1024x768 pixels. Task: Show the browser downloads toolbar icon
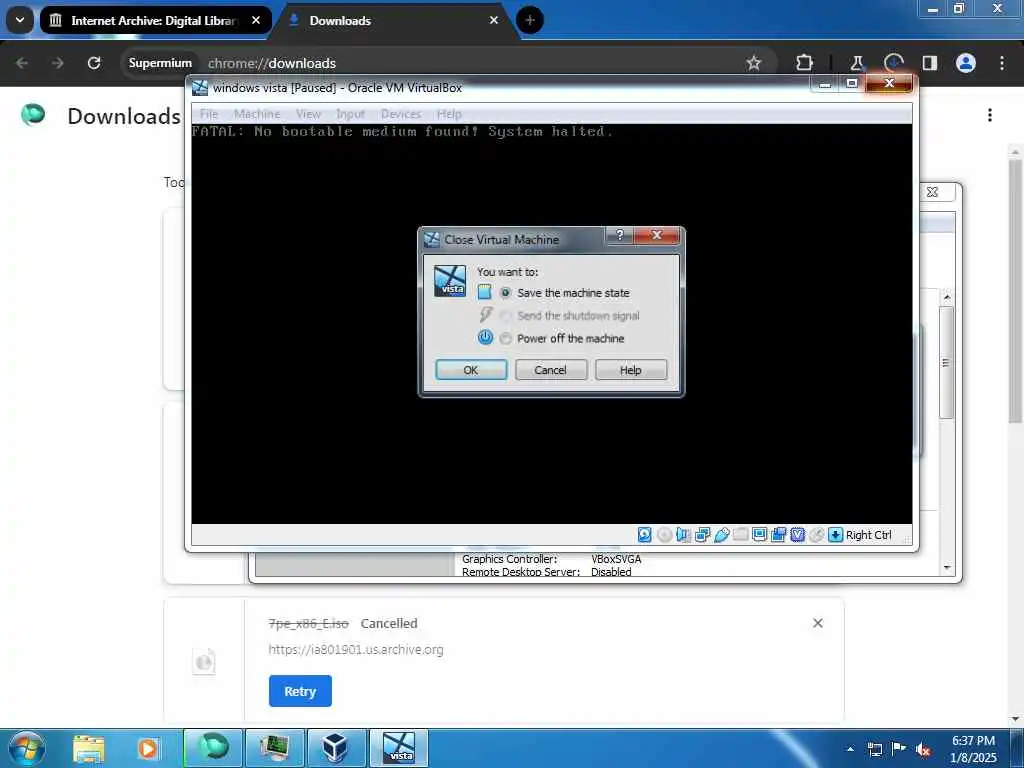[x=893, y=63]
